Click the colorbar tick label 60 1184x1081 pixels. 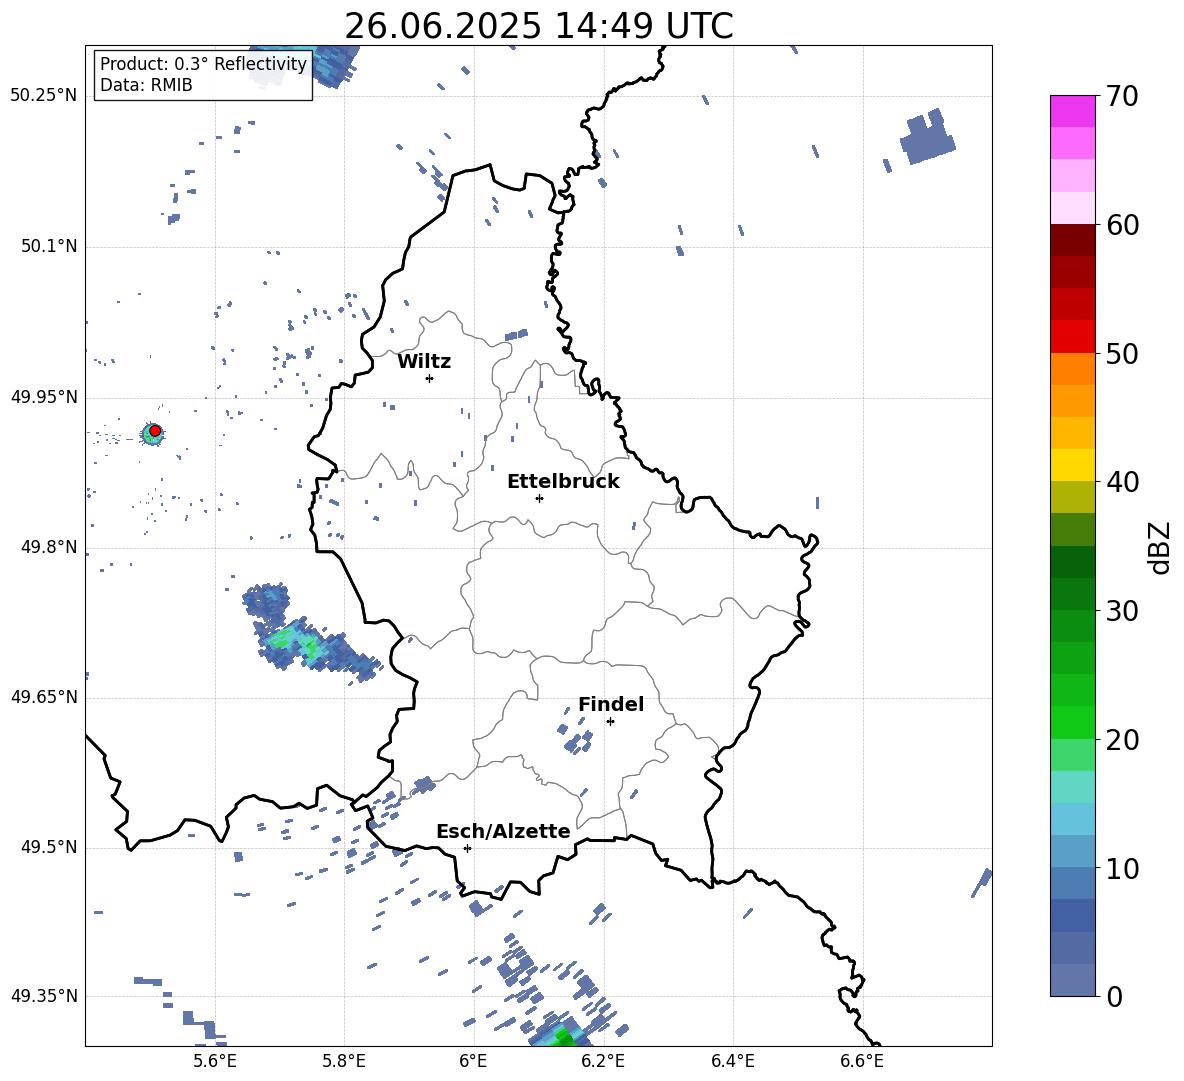[x=1122, y=225]
